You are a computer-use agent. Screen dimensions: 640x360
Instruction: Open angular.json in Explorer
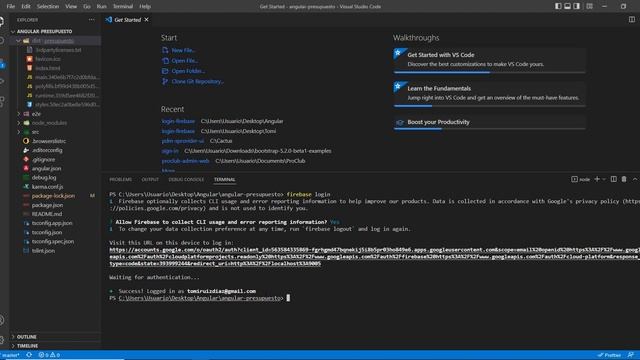coord(47,169)
